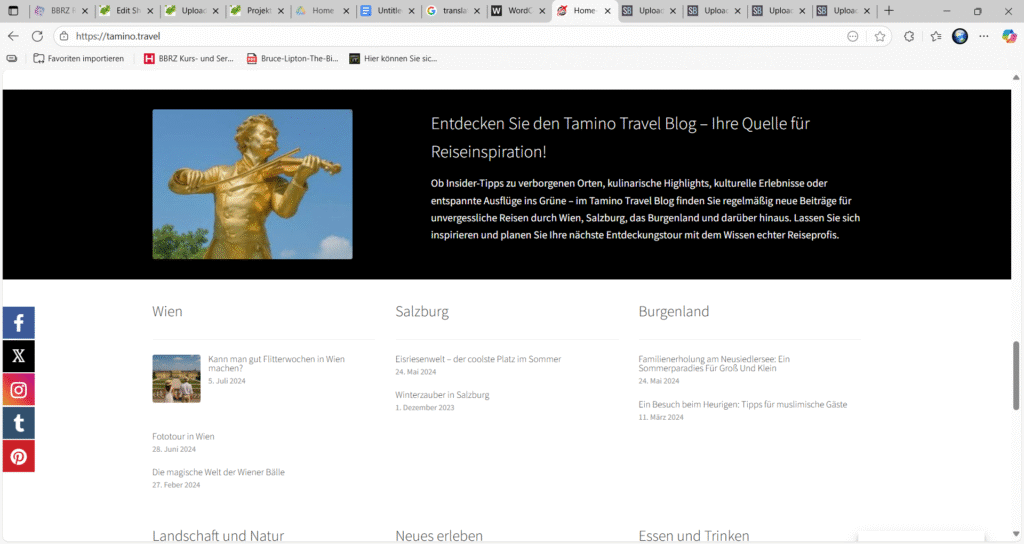Viewport: 1024px width, 544px height.
Task: Click the X (Twitter) social icon
Action: point(18,356)
